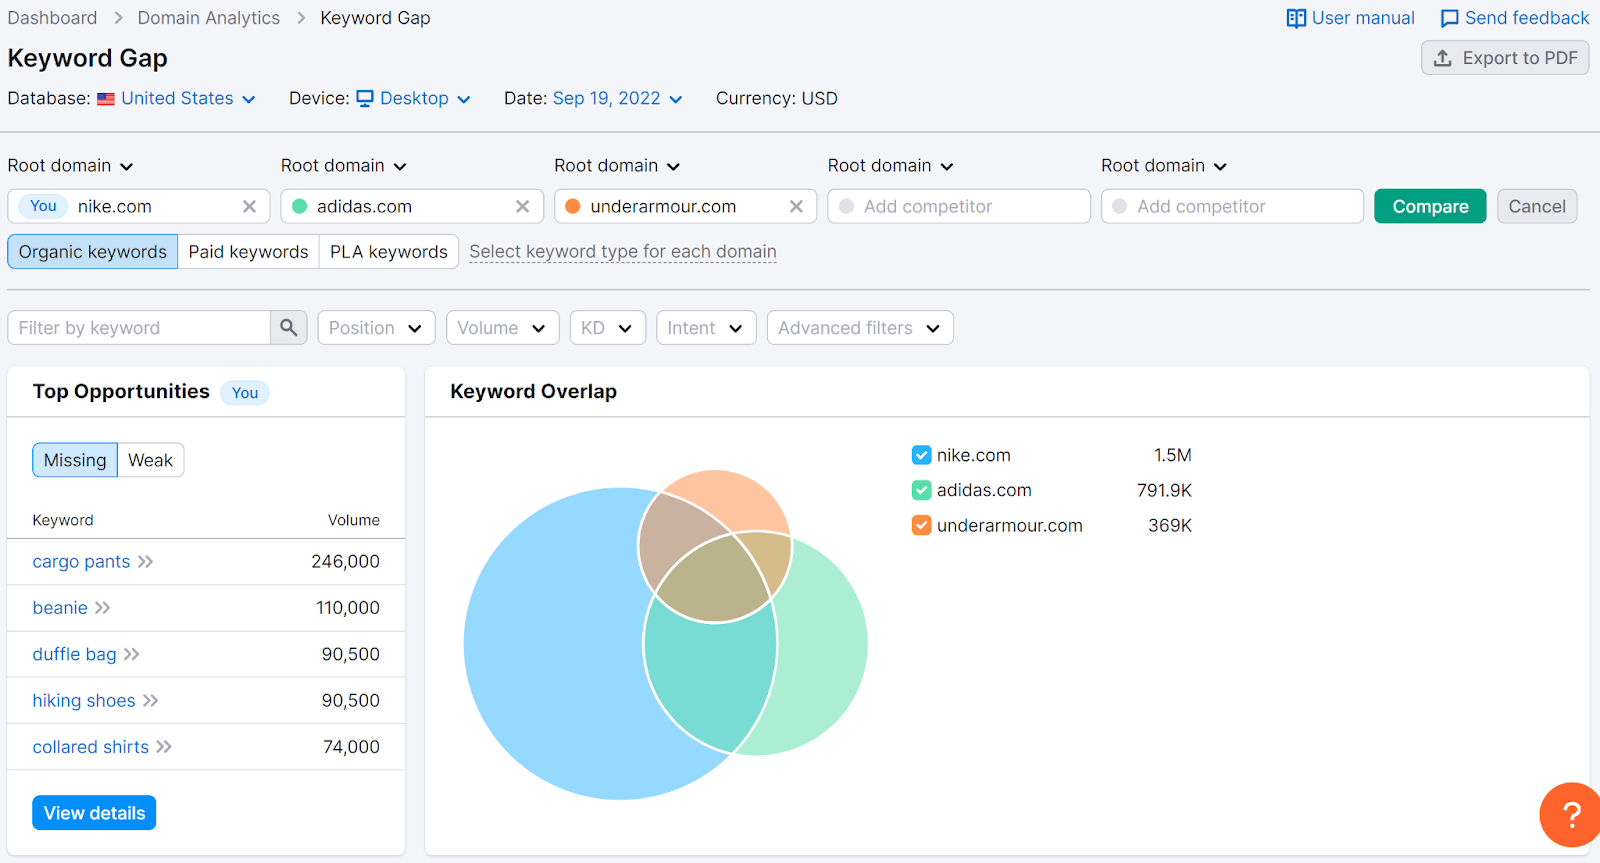
Task: Click the Compare button
Action: coord(1430,206)
